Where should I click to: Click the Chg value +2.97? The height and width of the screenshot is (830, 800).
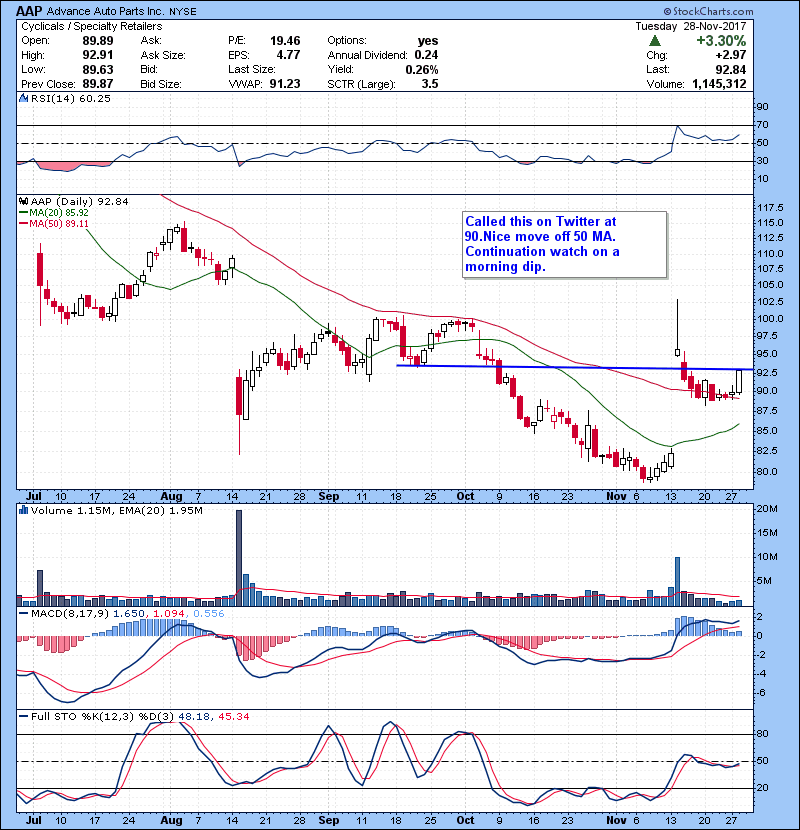pos(731,55)
